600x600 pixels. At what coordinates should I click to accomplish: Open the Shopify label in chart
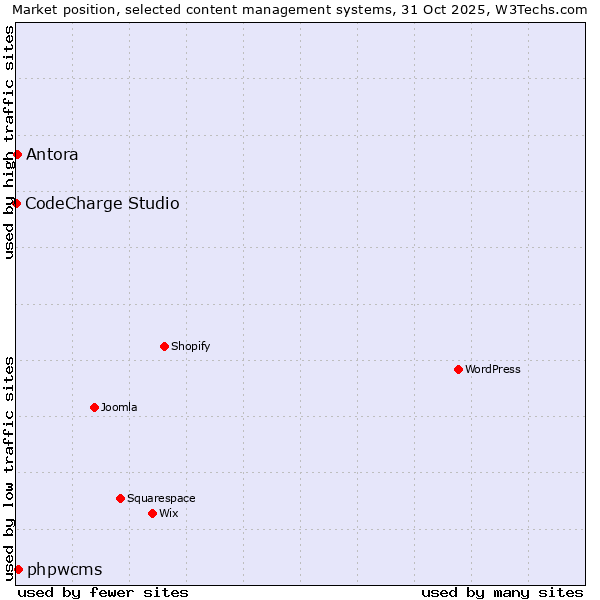click(190, 346)
